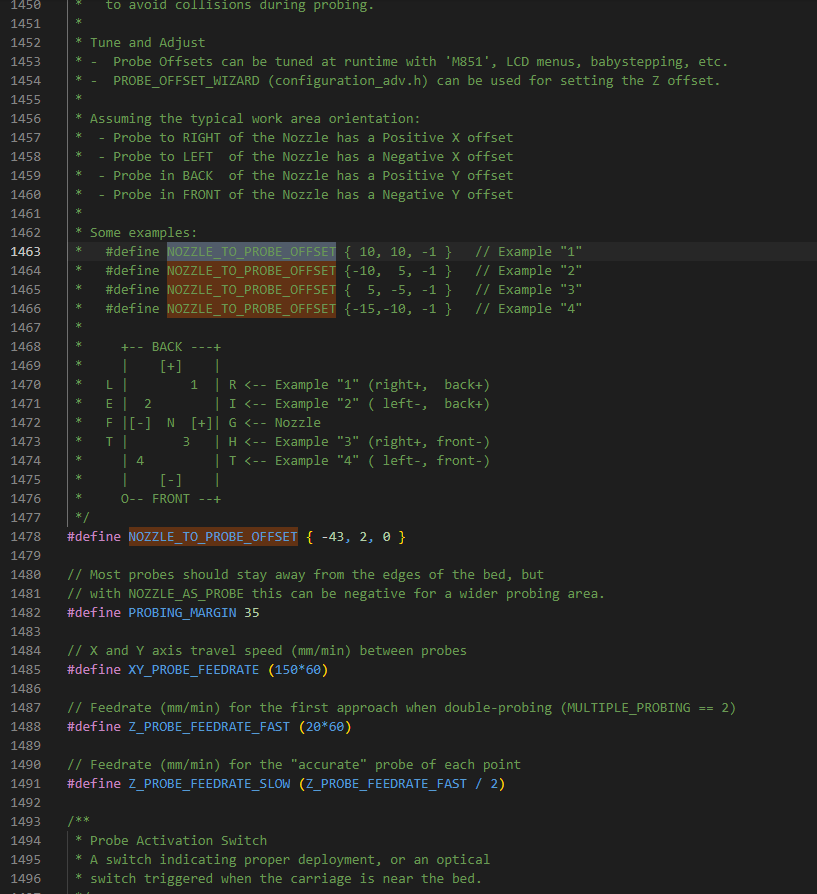Click the word LEFT on line 1458

[198, 156]
